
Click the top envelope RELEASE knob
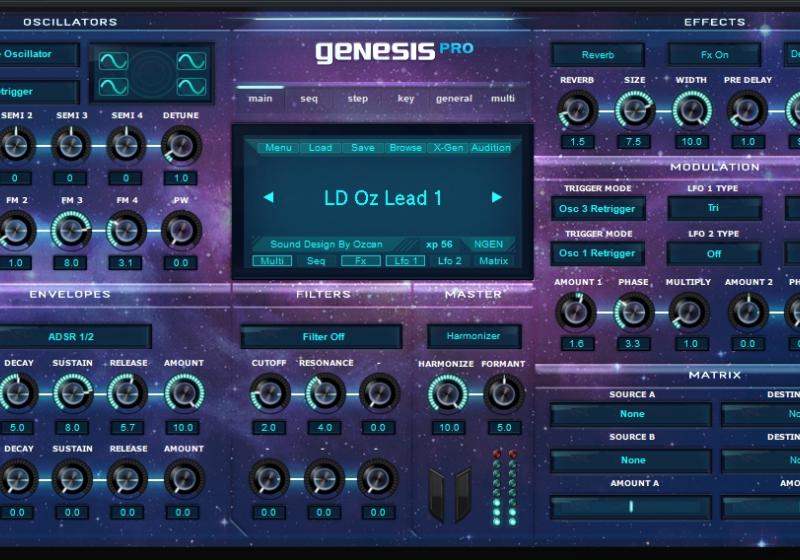click(x=128, y=393)
